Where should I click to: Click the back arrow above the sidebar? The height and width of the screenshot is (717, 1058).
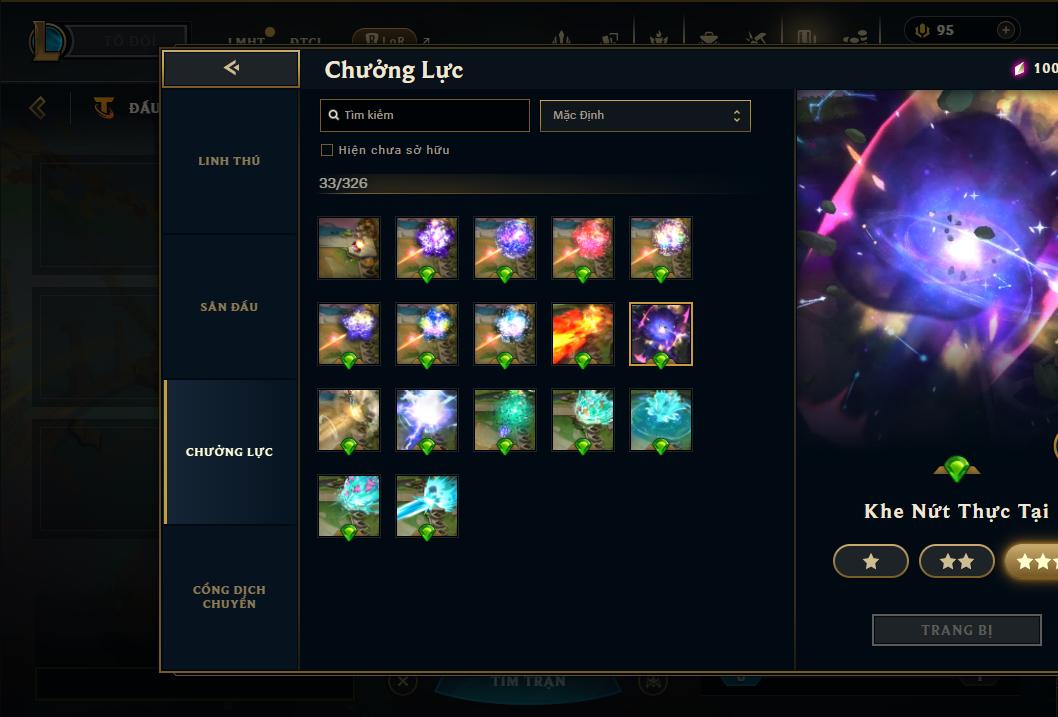click(x=231, y=68)
